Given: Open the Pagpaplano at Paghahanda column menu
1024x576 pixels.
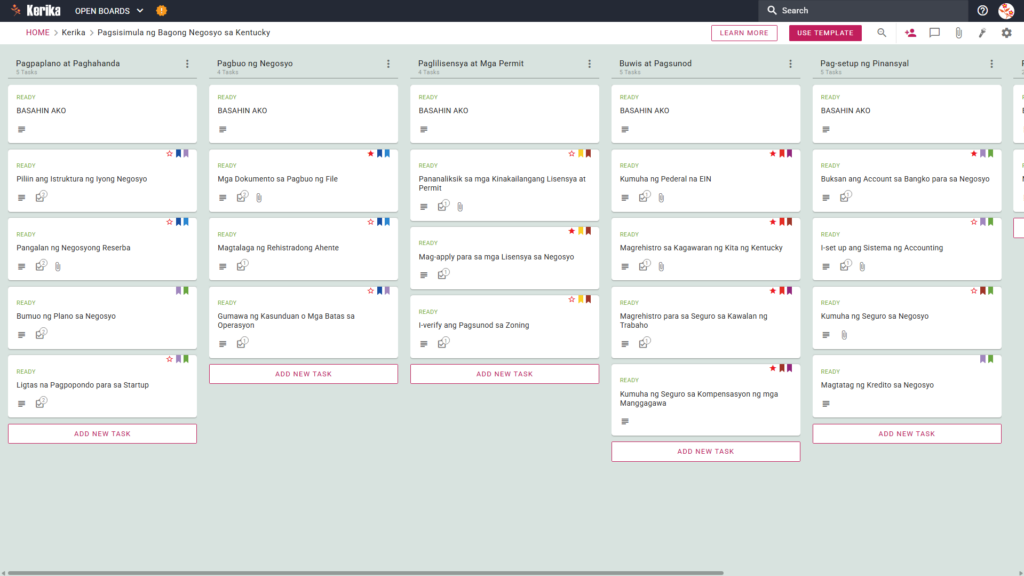Looking at the screenshot, I should click(187, 63).
